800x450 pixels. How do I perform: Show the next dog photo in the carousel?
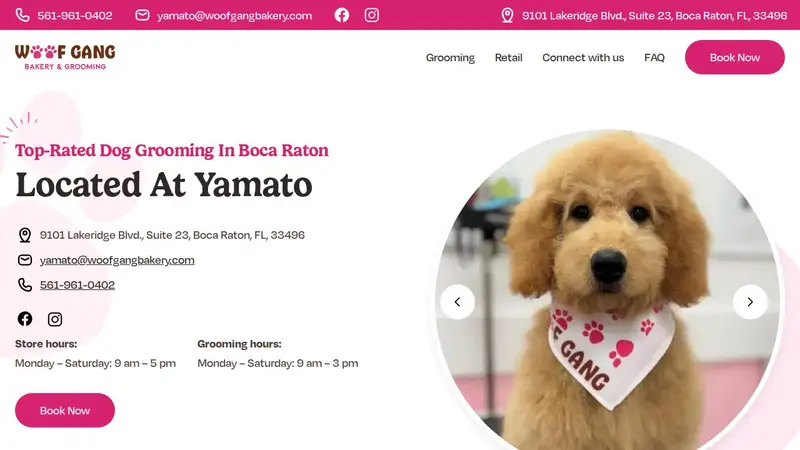pyautogui.click(x=750, y=302)
